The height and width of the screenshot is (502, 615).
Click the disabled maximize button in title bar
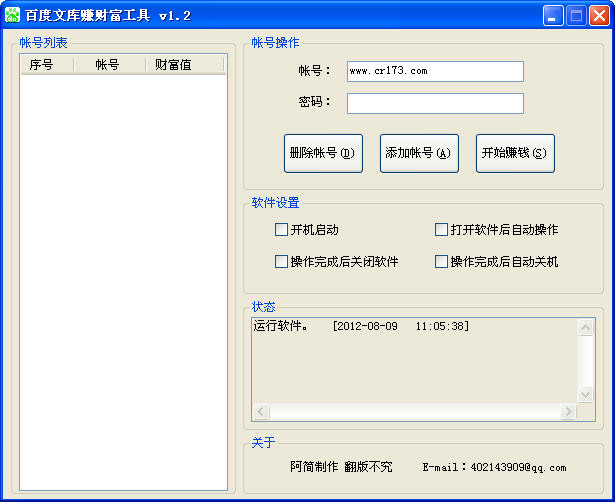tap(576, 16)
